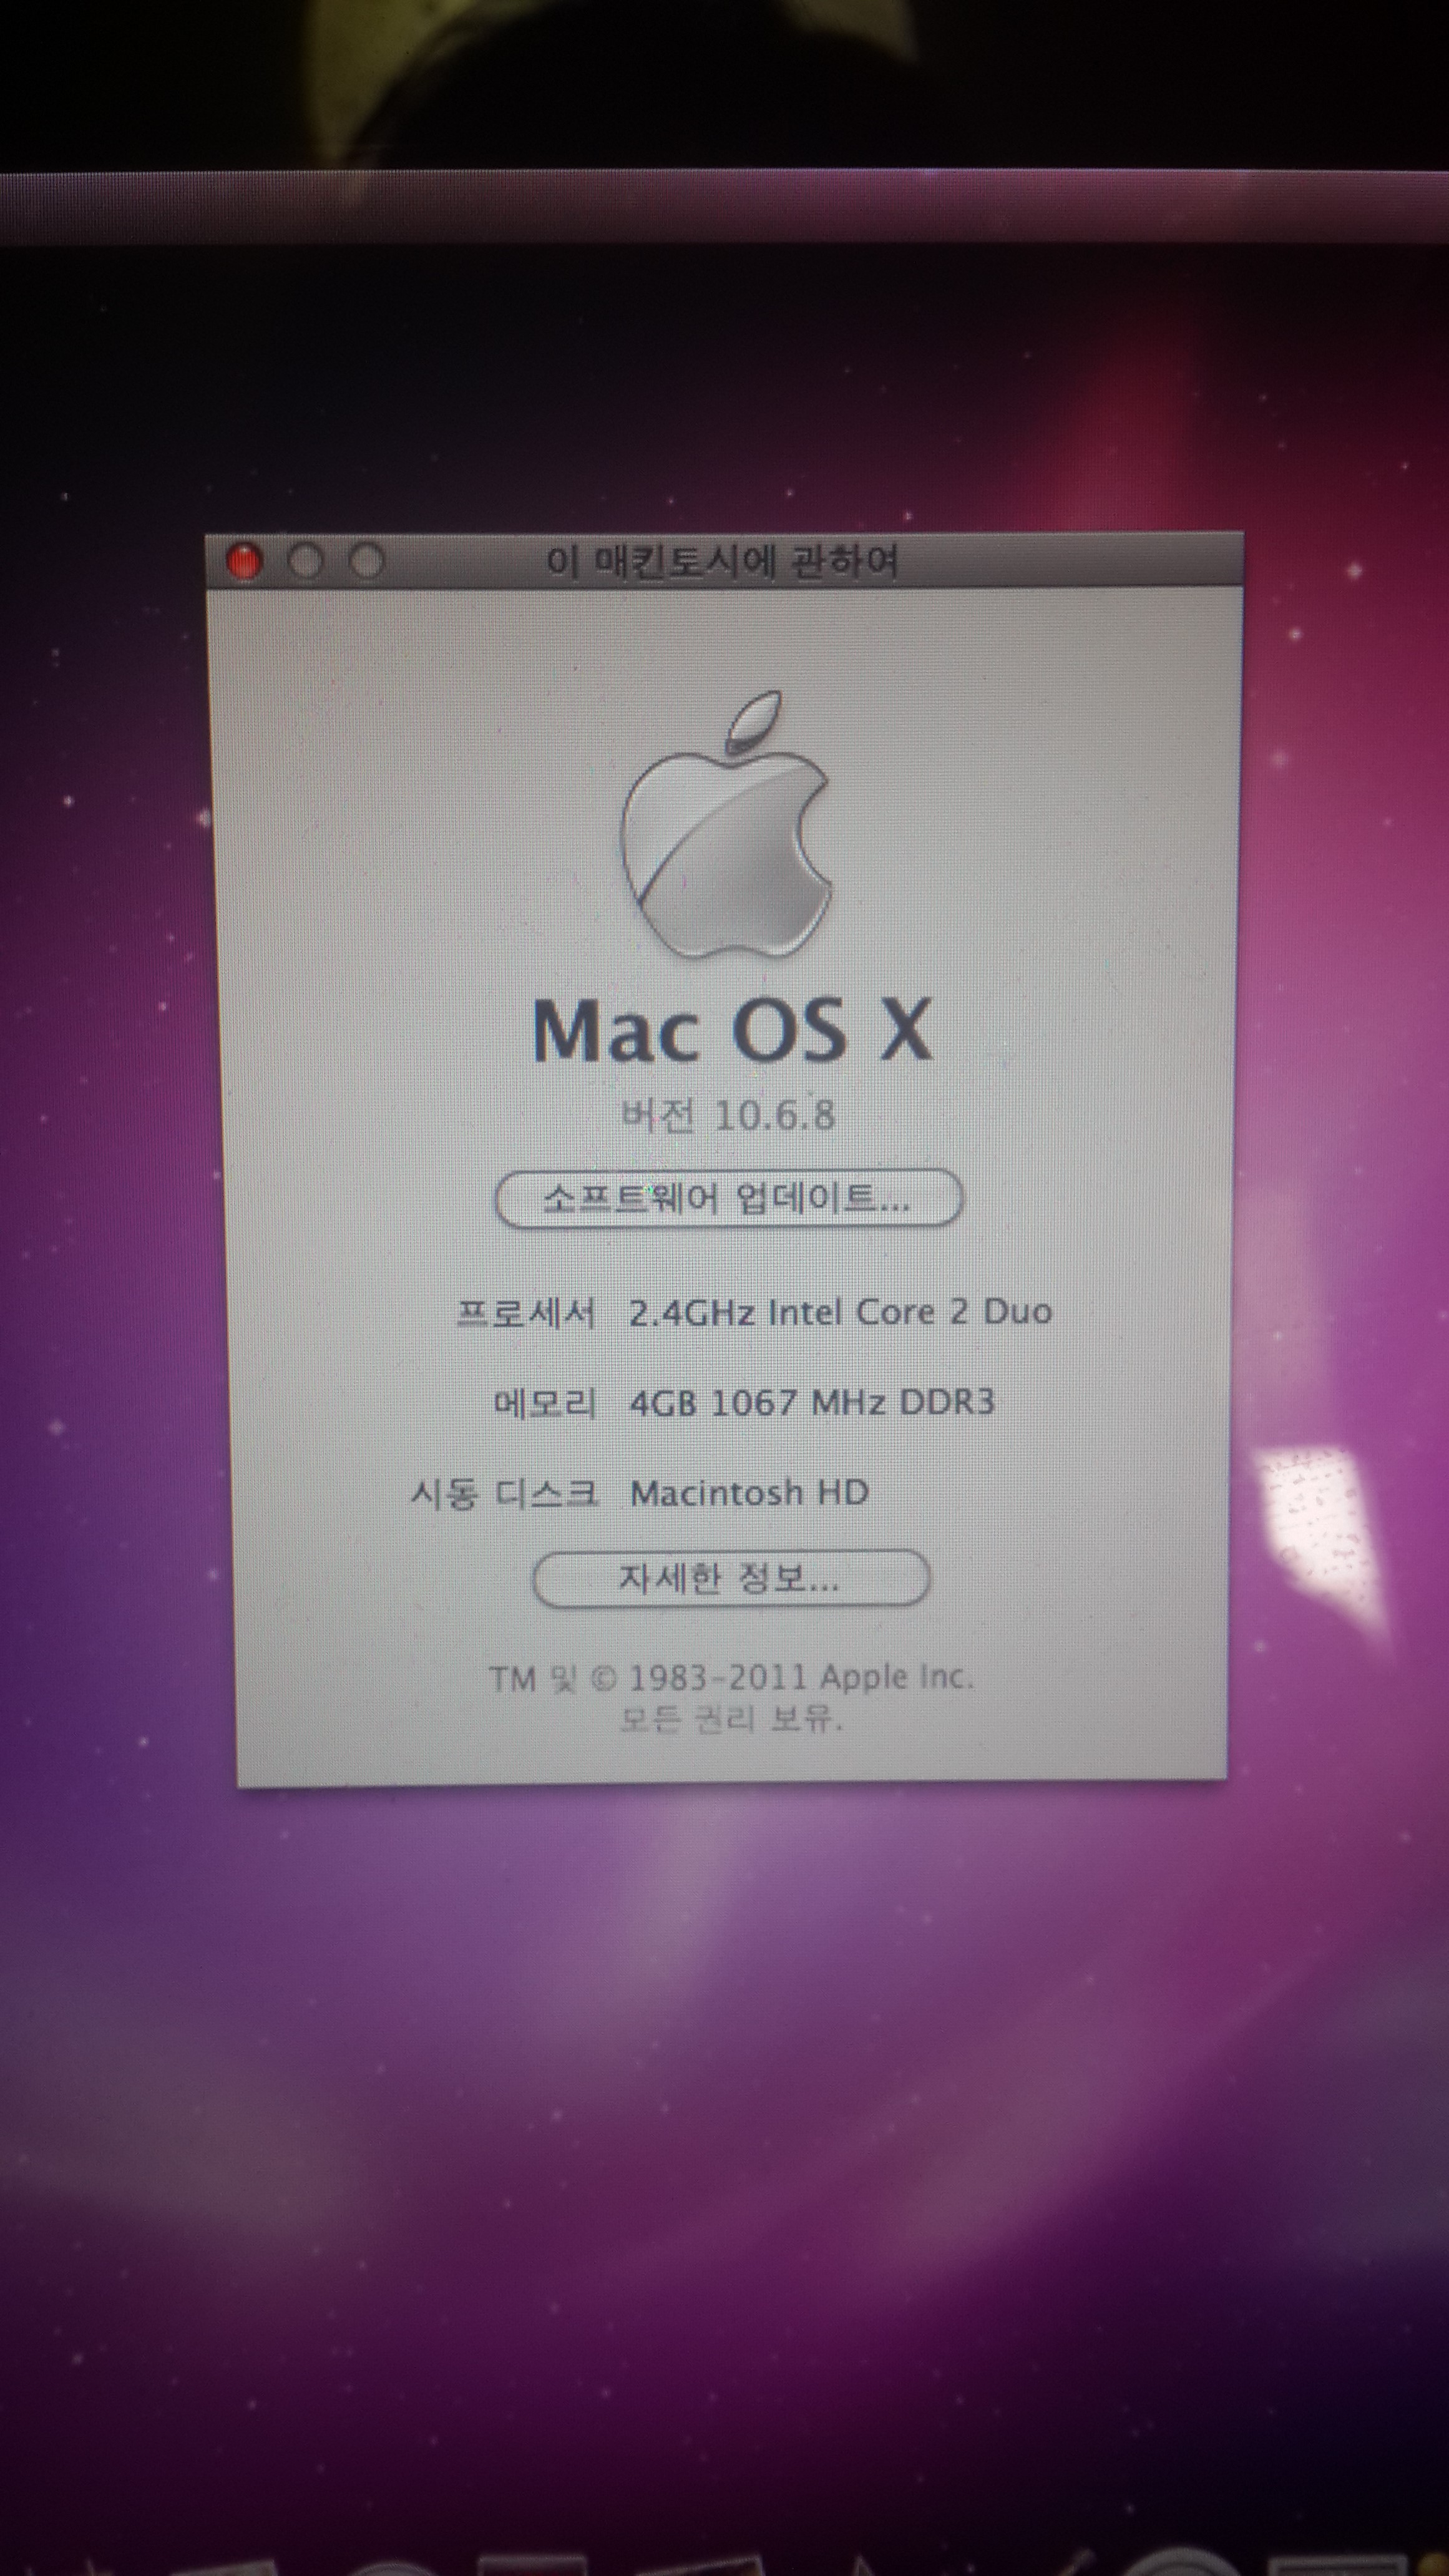Click the window title 이 매킨토시에 관하여
Viewport: 1449px width, 2576px height.
[x=721, y=562]
